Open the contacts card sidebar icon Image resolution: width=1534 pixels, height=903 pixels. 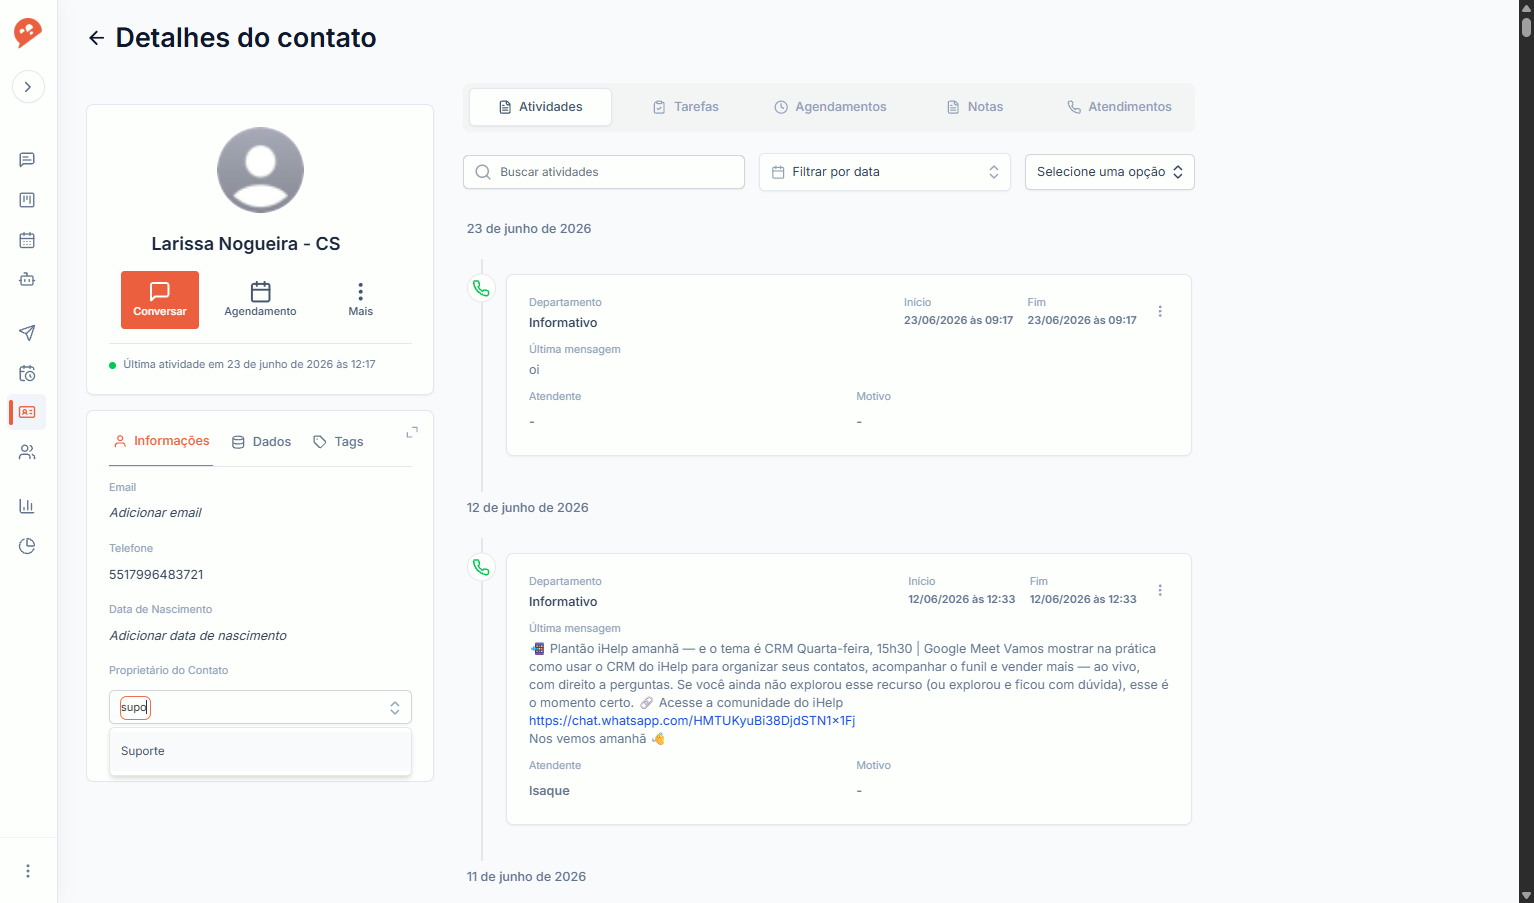(27, 412)
